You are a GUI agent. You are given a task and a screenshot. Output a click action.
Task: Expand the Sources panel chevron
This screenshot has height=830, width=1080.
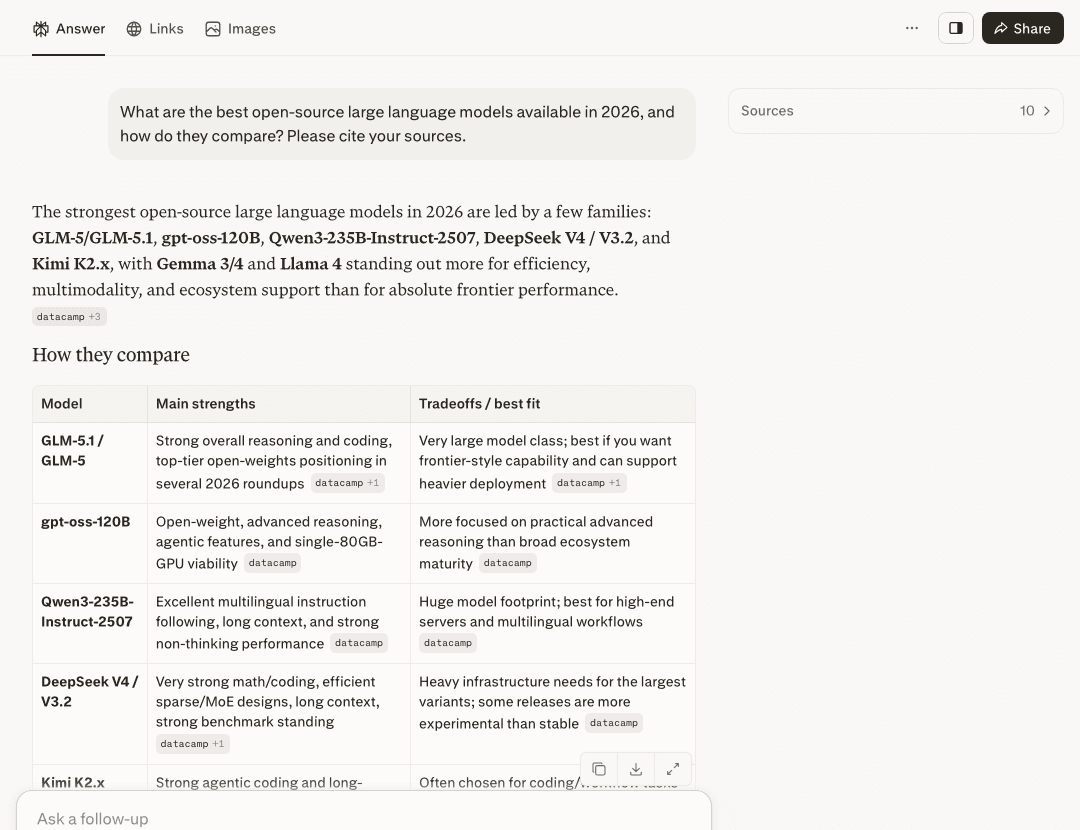[1047, 111]
